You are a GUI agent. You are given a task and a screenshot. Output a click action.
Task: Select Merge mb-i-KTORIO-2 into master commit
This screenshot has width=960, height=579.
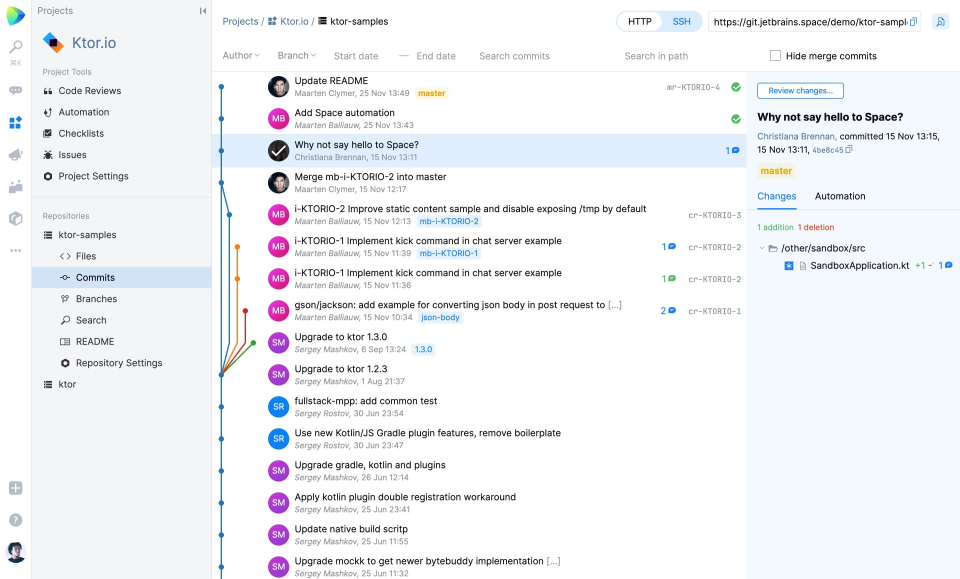click(479, 182)
